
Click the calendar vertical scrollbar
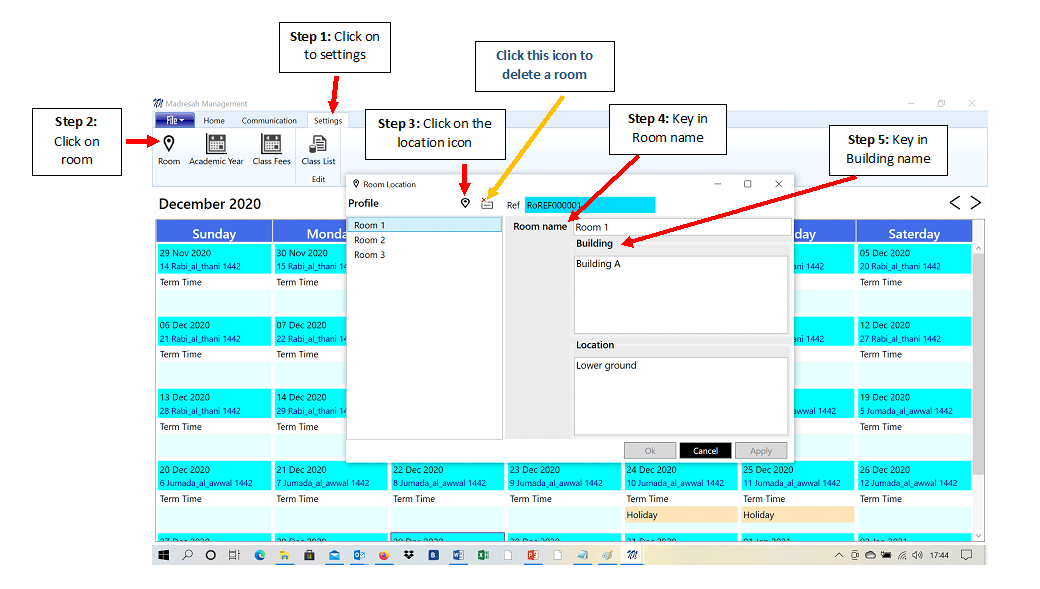(x=978, y=390)
